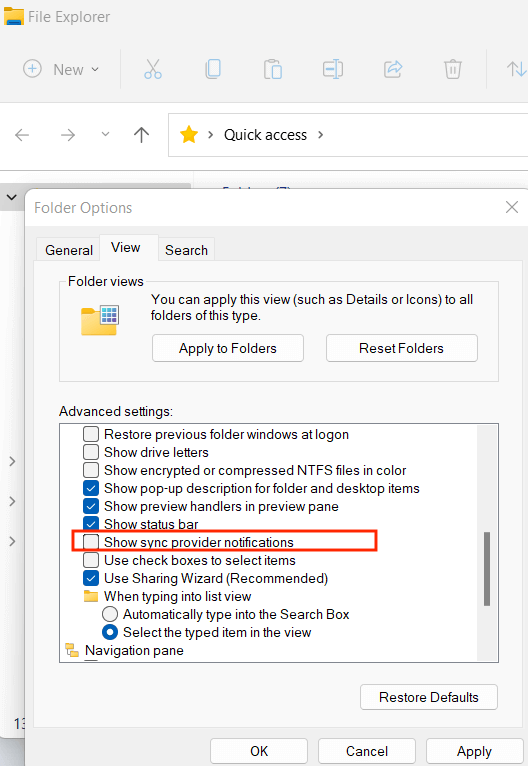Uncheck Show status bar option
Screen dimensions: 528x766
[91, 524]
